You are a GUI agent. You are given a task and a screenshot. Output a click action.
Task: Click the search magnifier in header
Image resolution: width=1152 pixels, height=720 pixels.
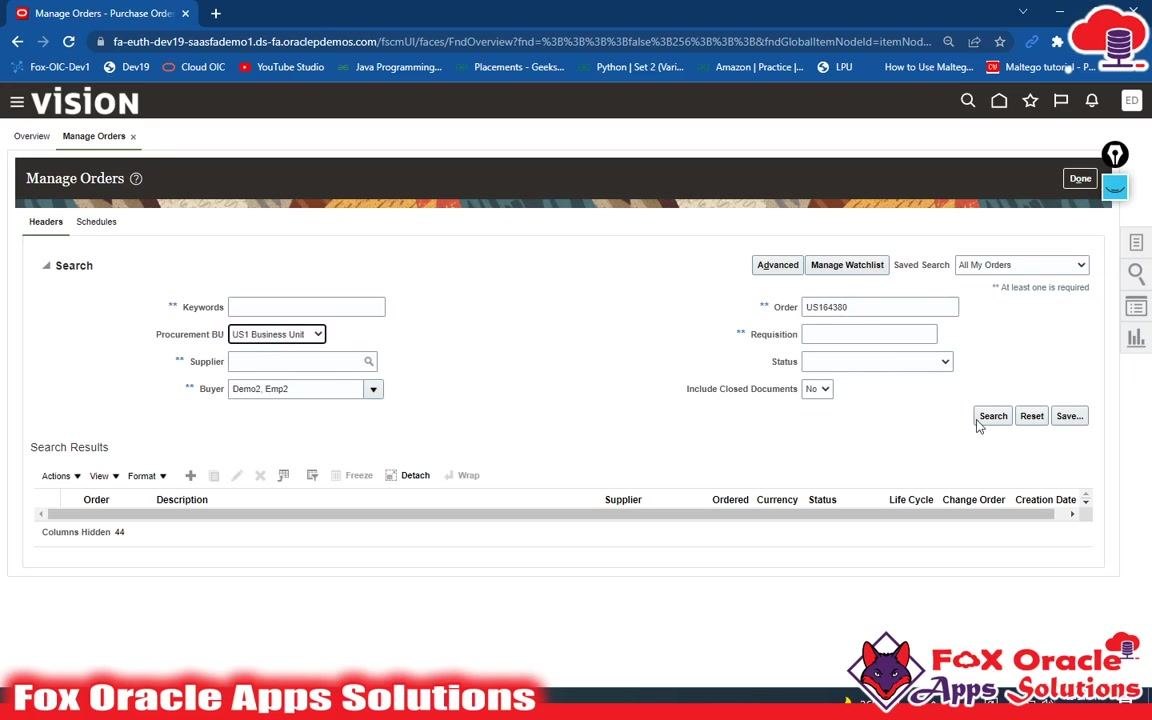(x=968, y=101)
